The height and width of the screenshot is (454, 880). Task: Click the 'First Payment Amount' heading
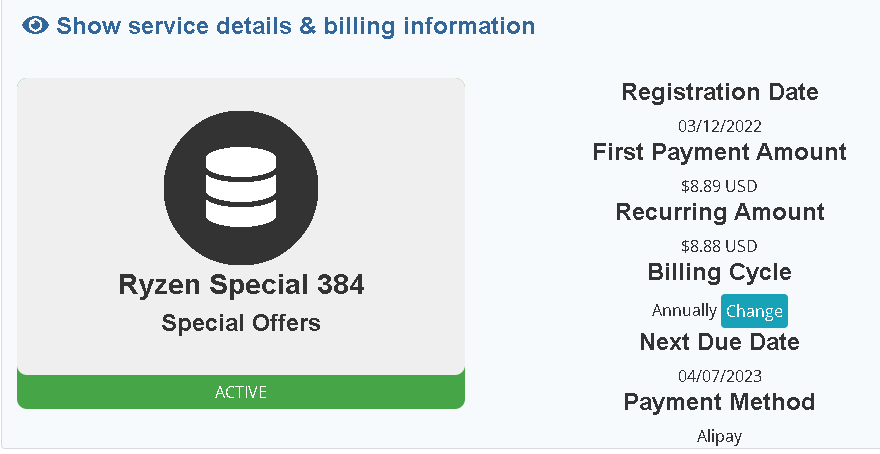720,152
